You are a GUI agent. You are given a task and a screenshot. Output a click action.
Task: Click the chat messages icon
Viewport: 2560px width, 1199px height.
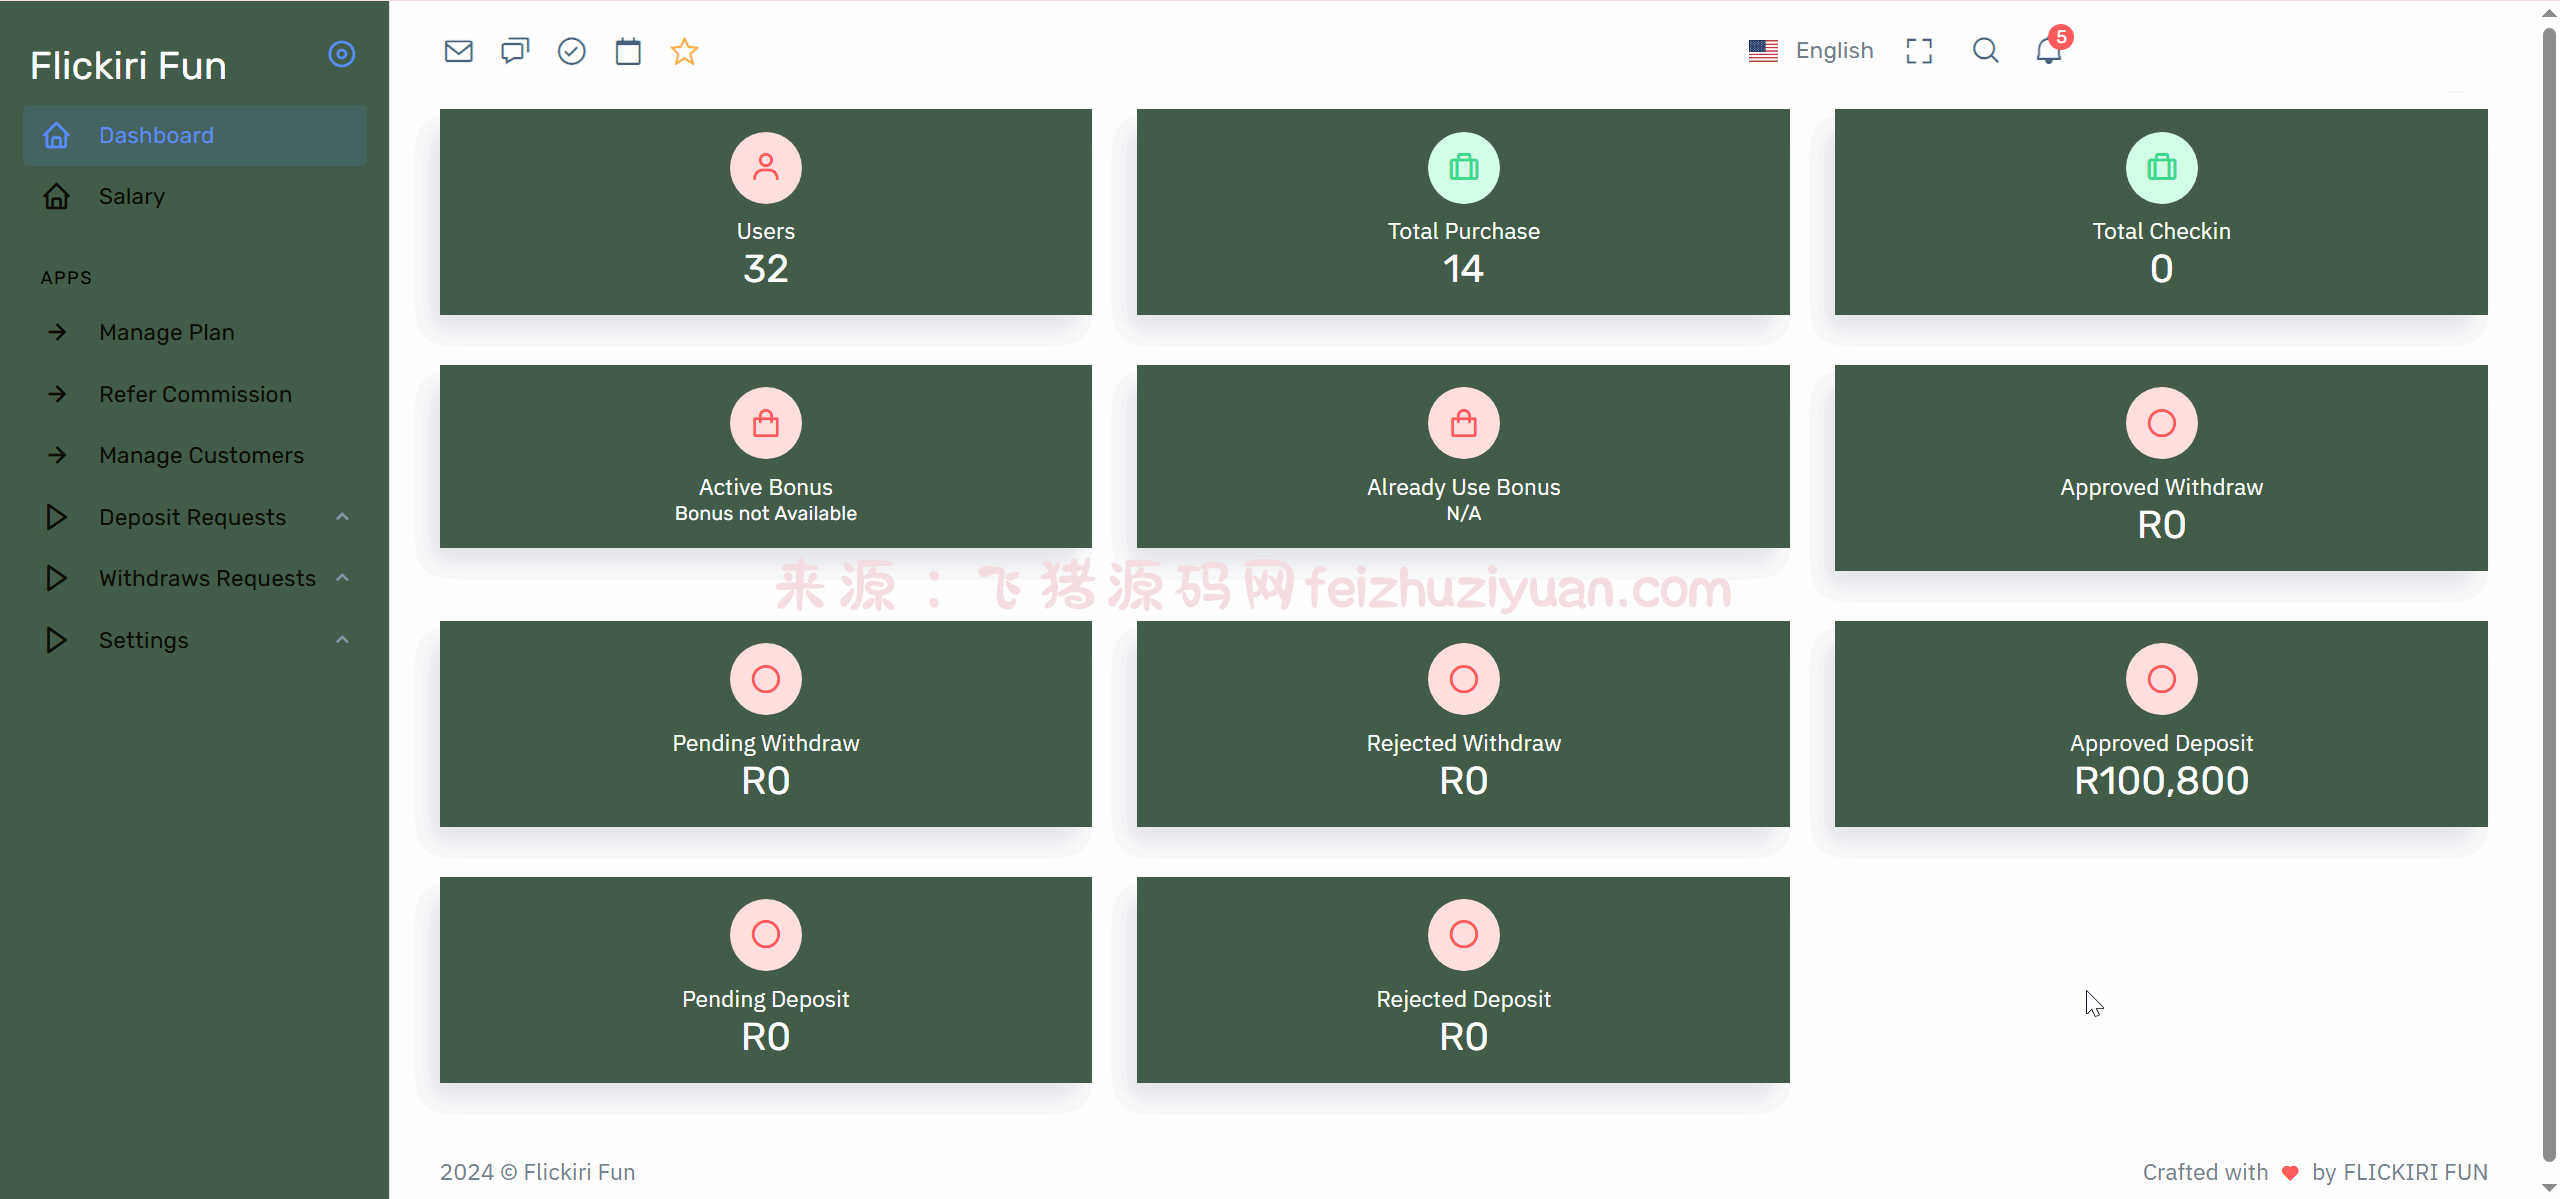click(x=515, y=51)
